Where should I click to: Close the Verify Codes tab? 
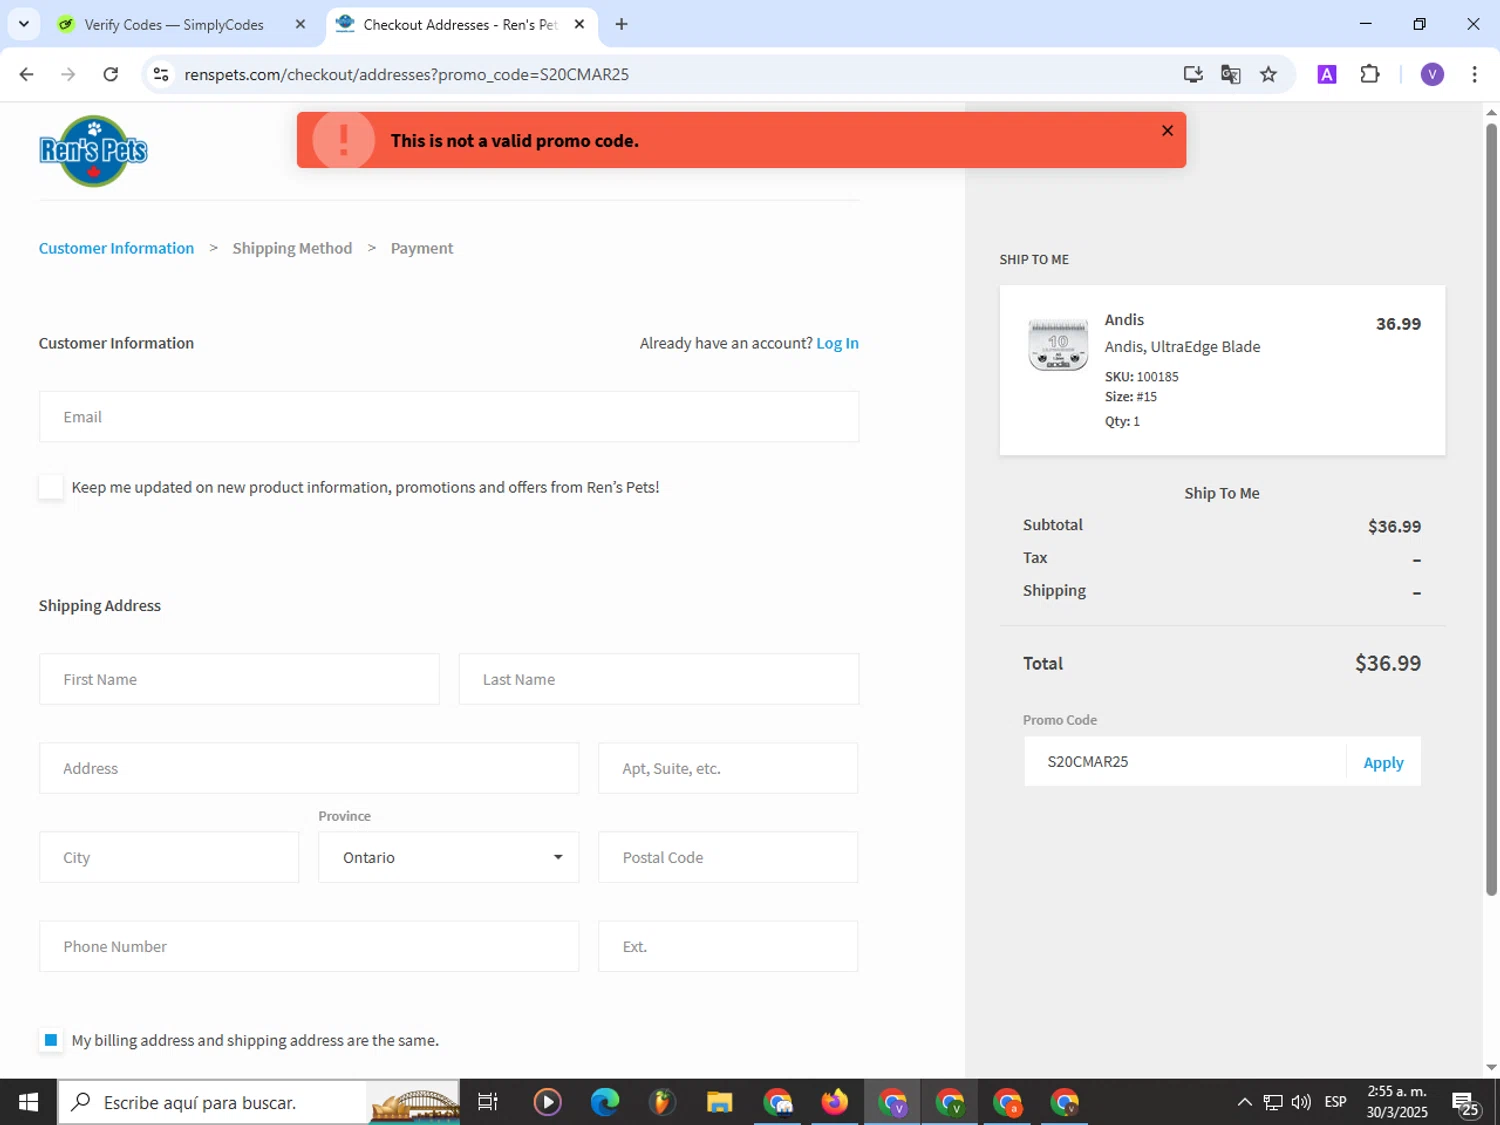300,25
